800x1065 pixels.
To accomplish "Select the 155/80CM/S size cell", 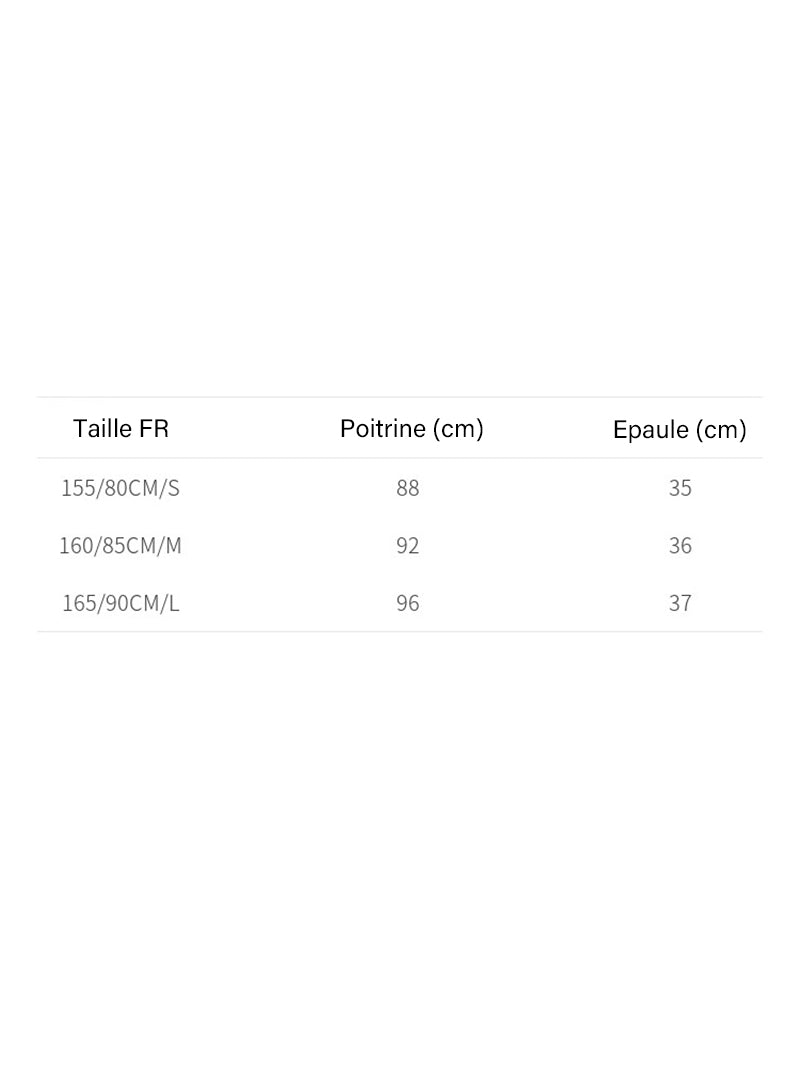I will [x=120, y=488].
